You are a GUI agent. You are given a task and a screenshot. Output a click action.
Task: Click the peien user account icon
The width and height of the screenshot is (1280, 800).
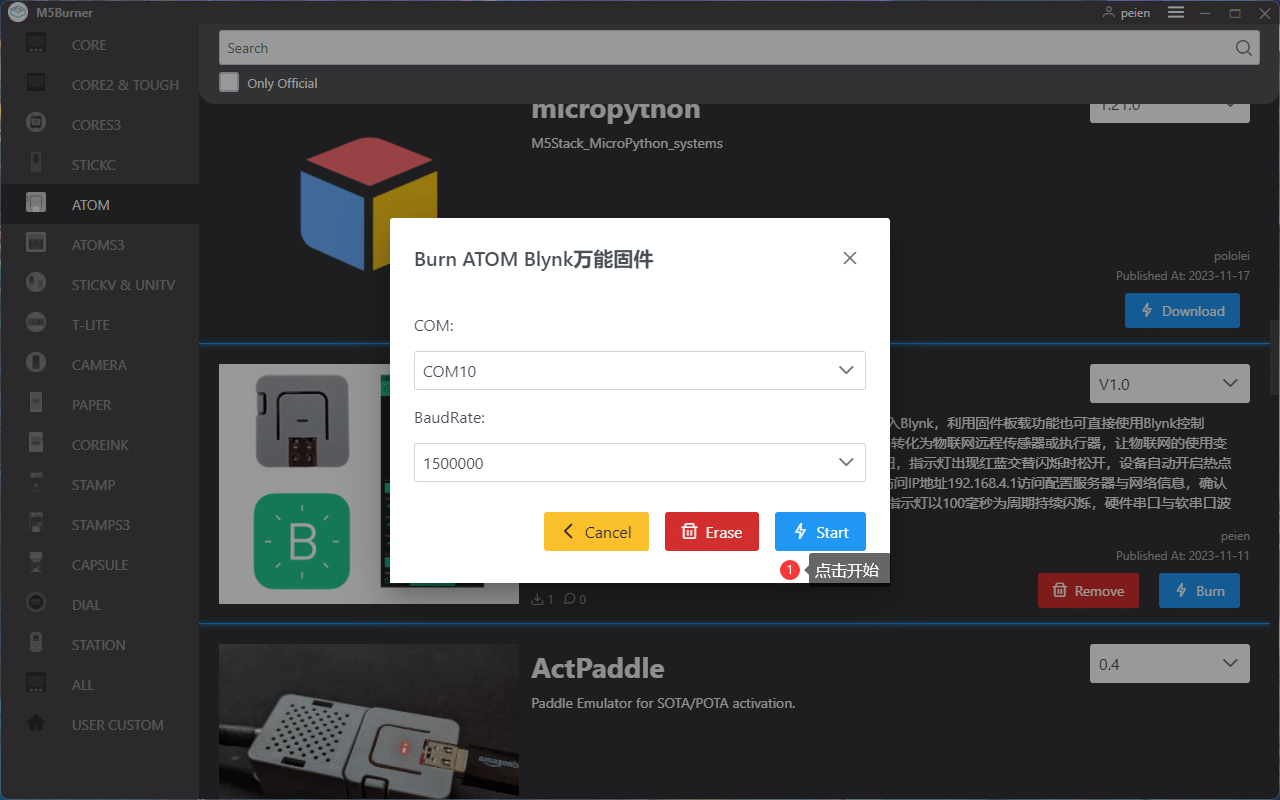(x=1108, y=13)
